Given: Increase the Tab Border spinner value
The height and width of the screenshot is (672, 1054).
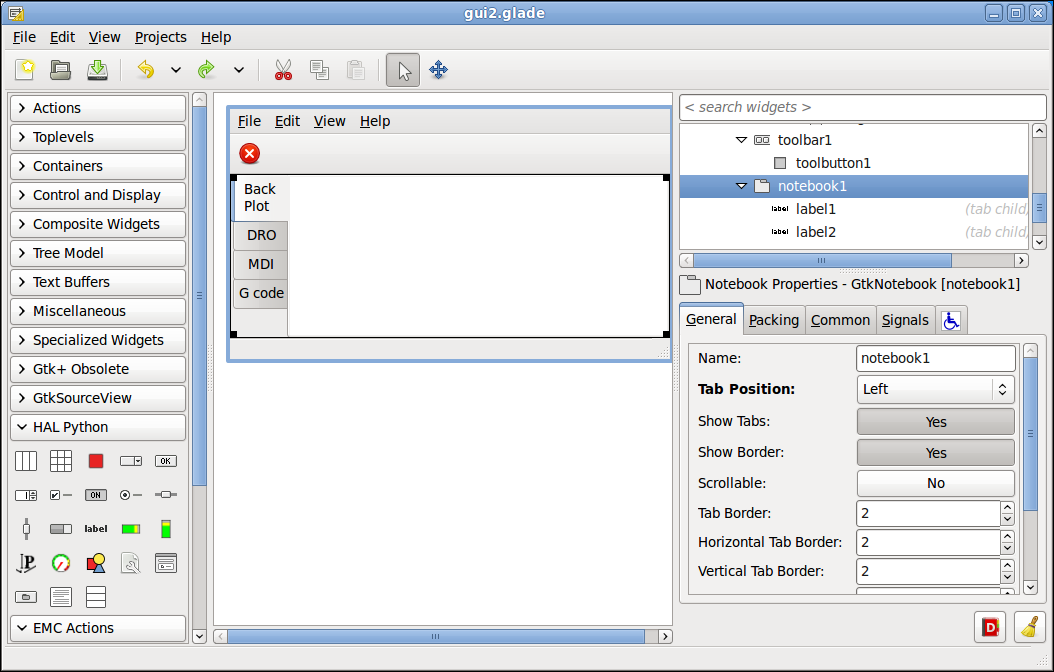Looking at the screenshot, I should 1007,508.
